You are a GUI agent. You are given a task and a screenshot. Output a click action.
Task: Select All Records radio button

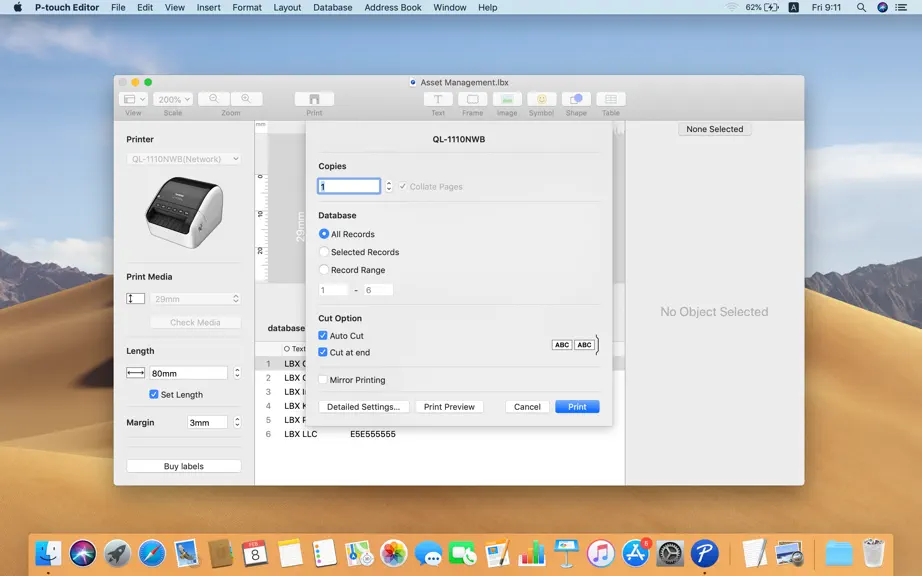pos(323,233)
